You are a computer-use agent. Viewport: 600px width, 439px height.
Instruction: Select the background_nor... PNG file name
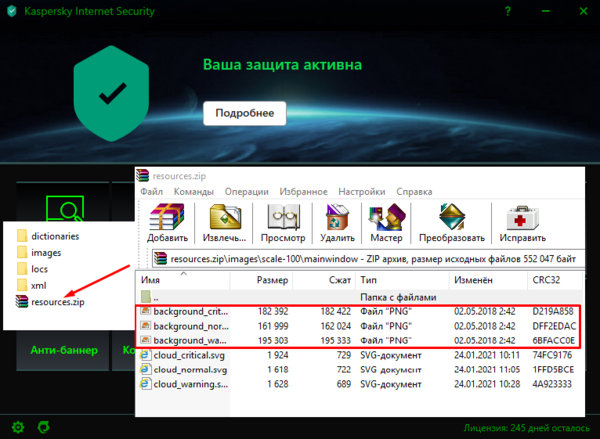(x=191, y=326)
